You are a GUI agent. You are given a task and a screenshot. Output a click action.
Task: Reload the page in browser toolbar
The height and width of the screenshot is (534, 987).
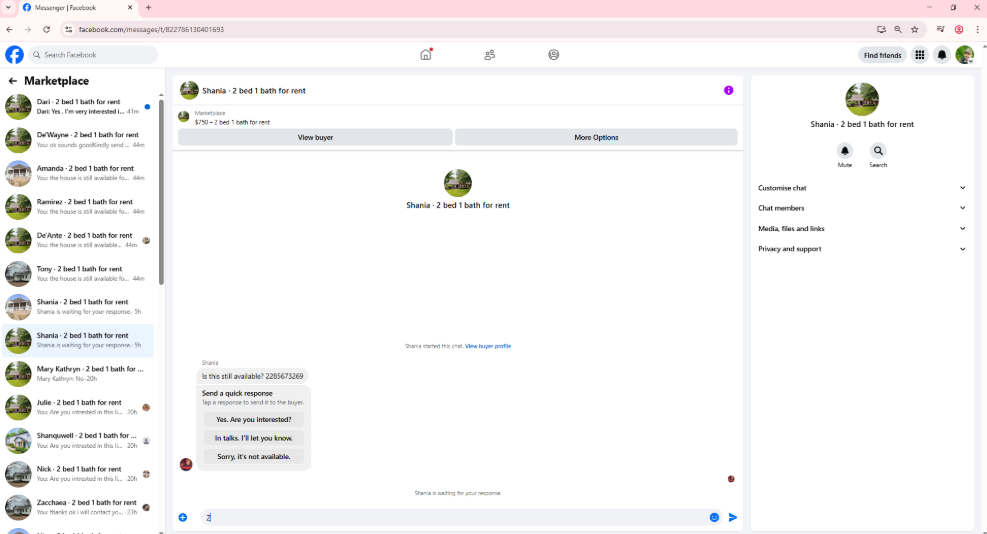pos(47,30)
